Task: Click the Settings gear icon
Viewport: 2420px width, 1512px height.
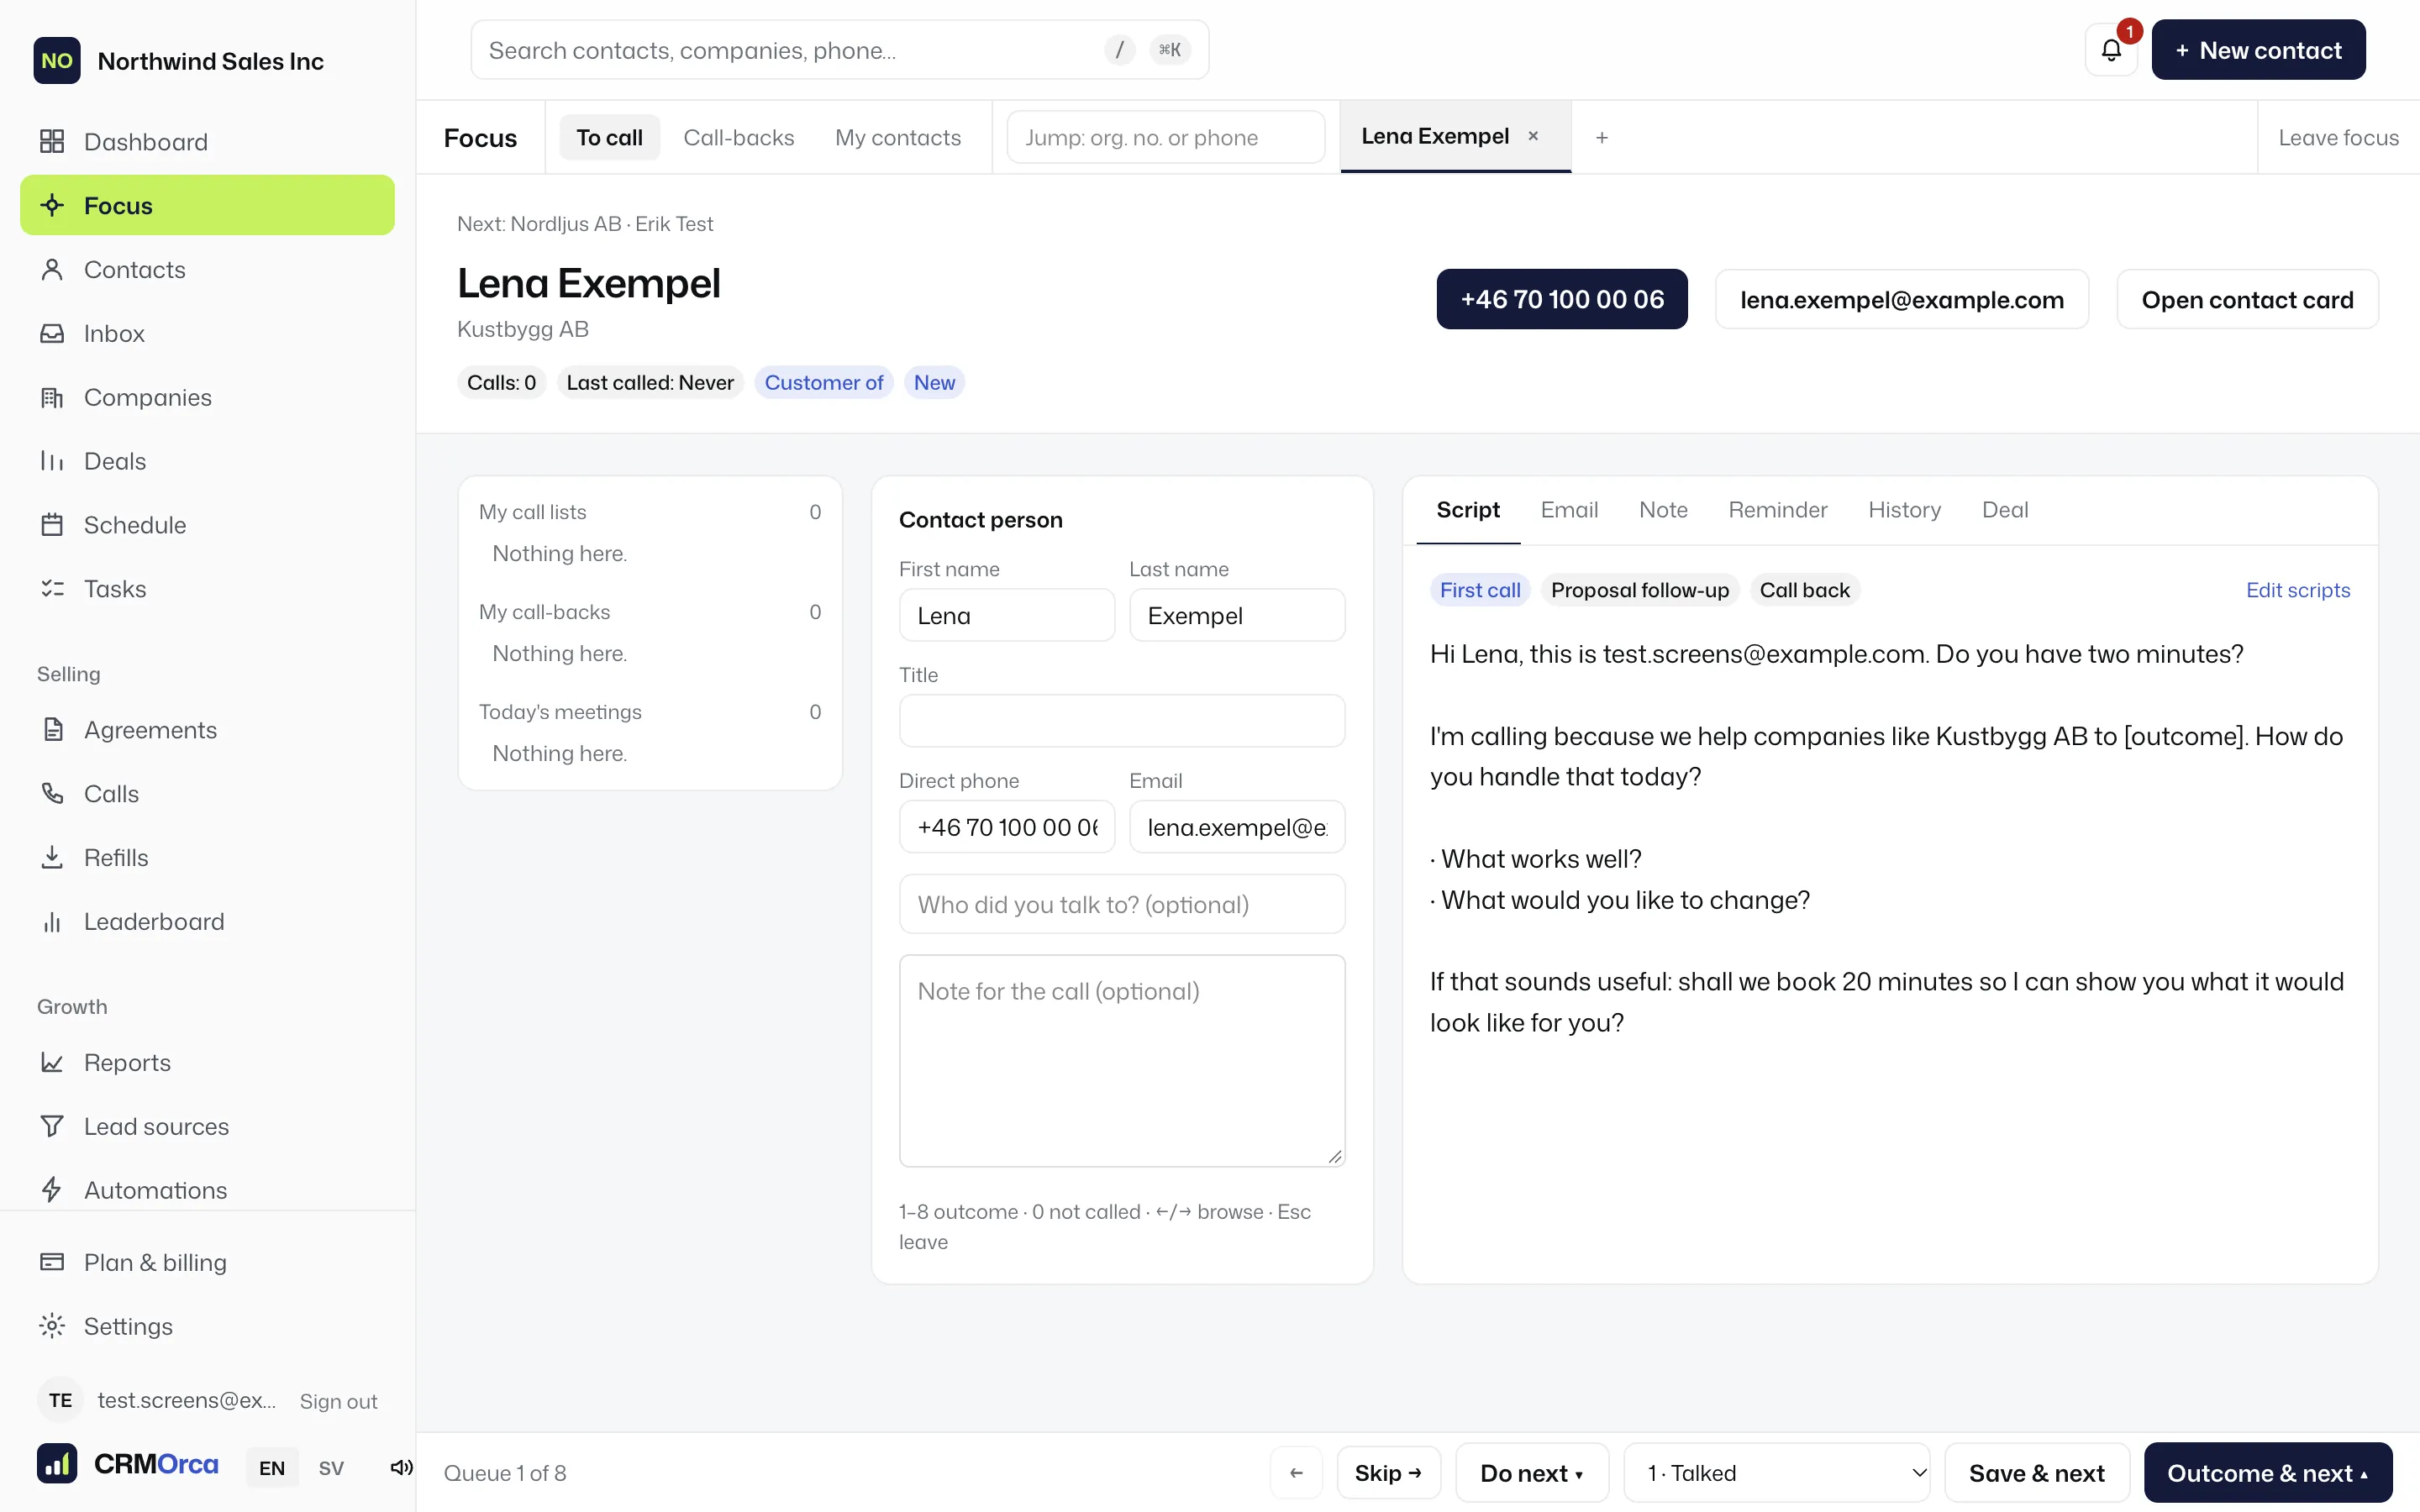Action: (52, 1326)
